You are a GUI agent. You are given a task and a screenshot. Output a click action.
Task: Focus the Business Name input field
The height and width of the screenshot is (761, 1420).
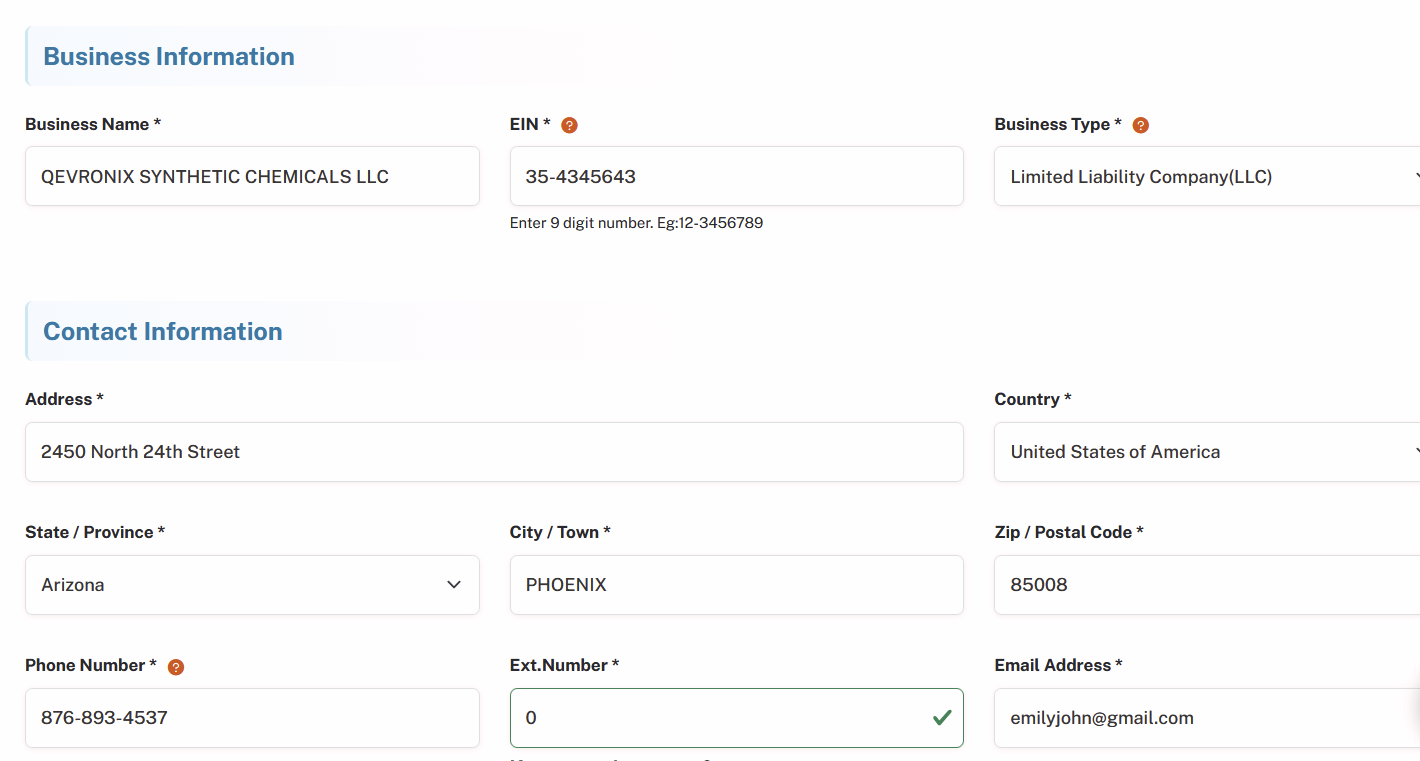pyautogui.click(x=252, y=176)
